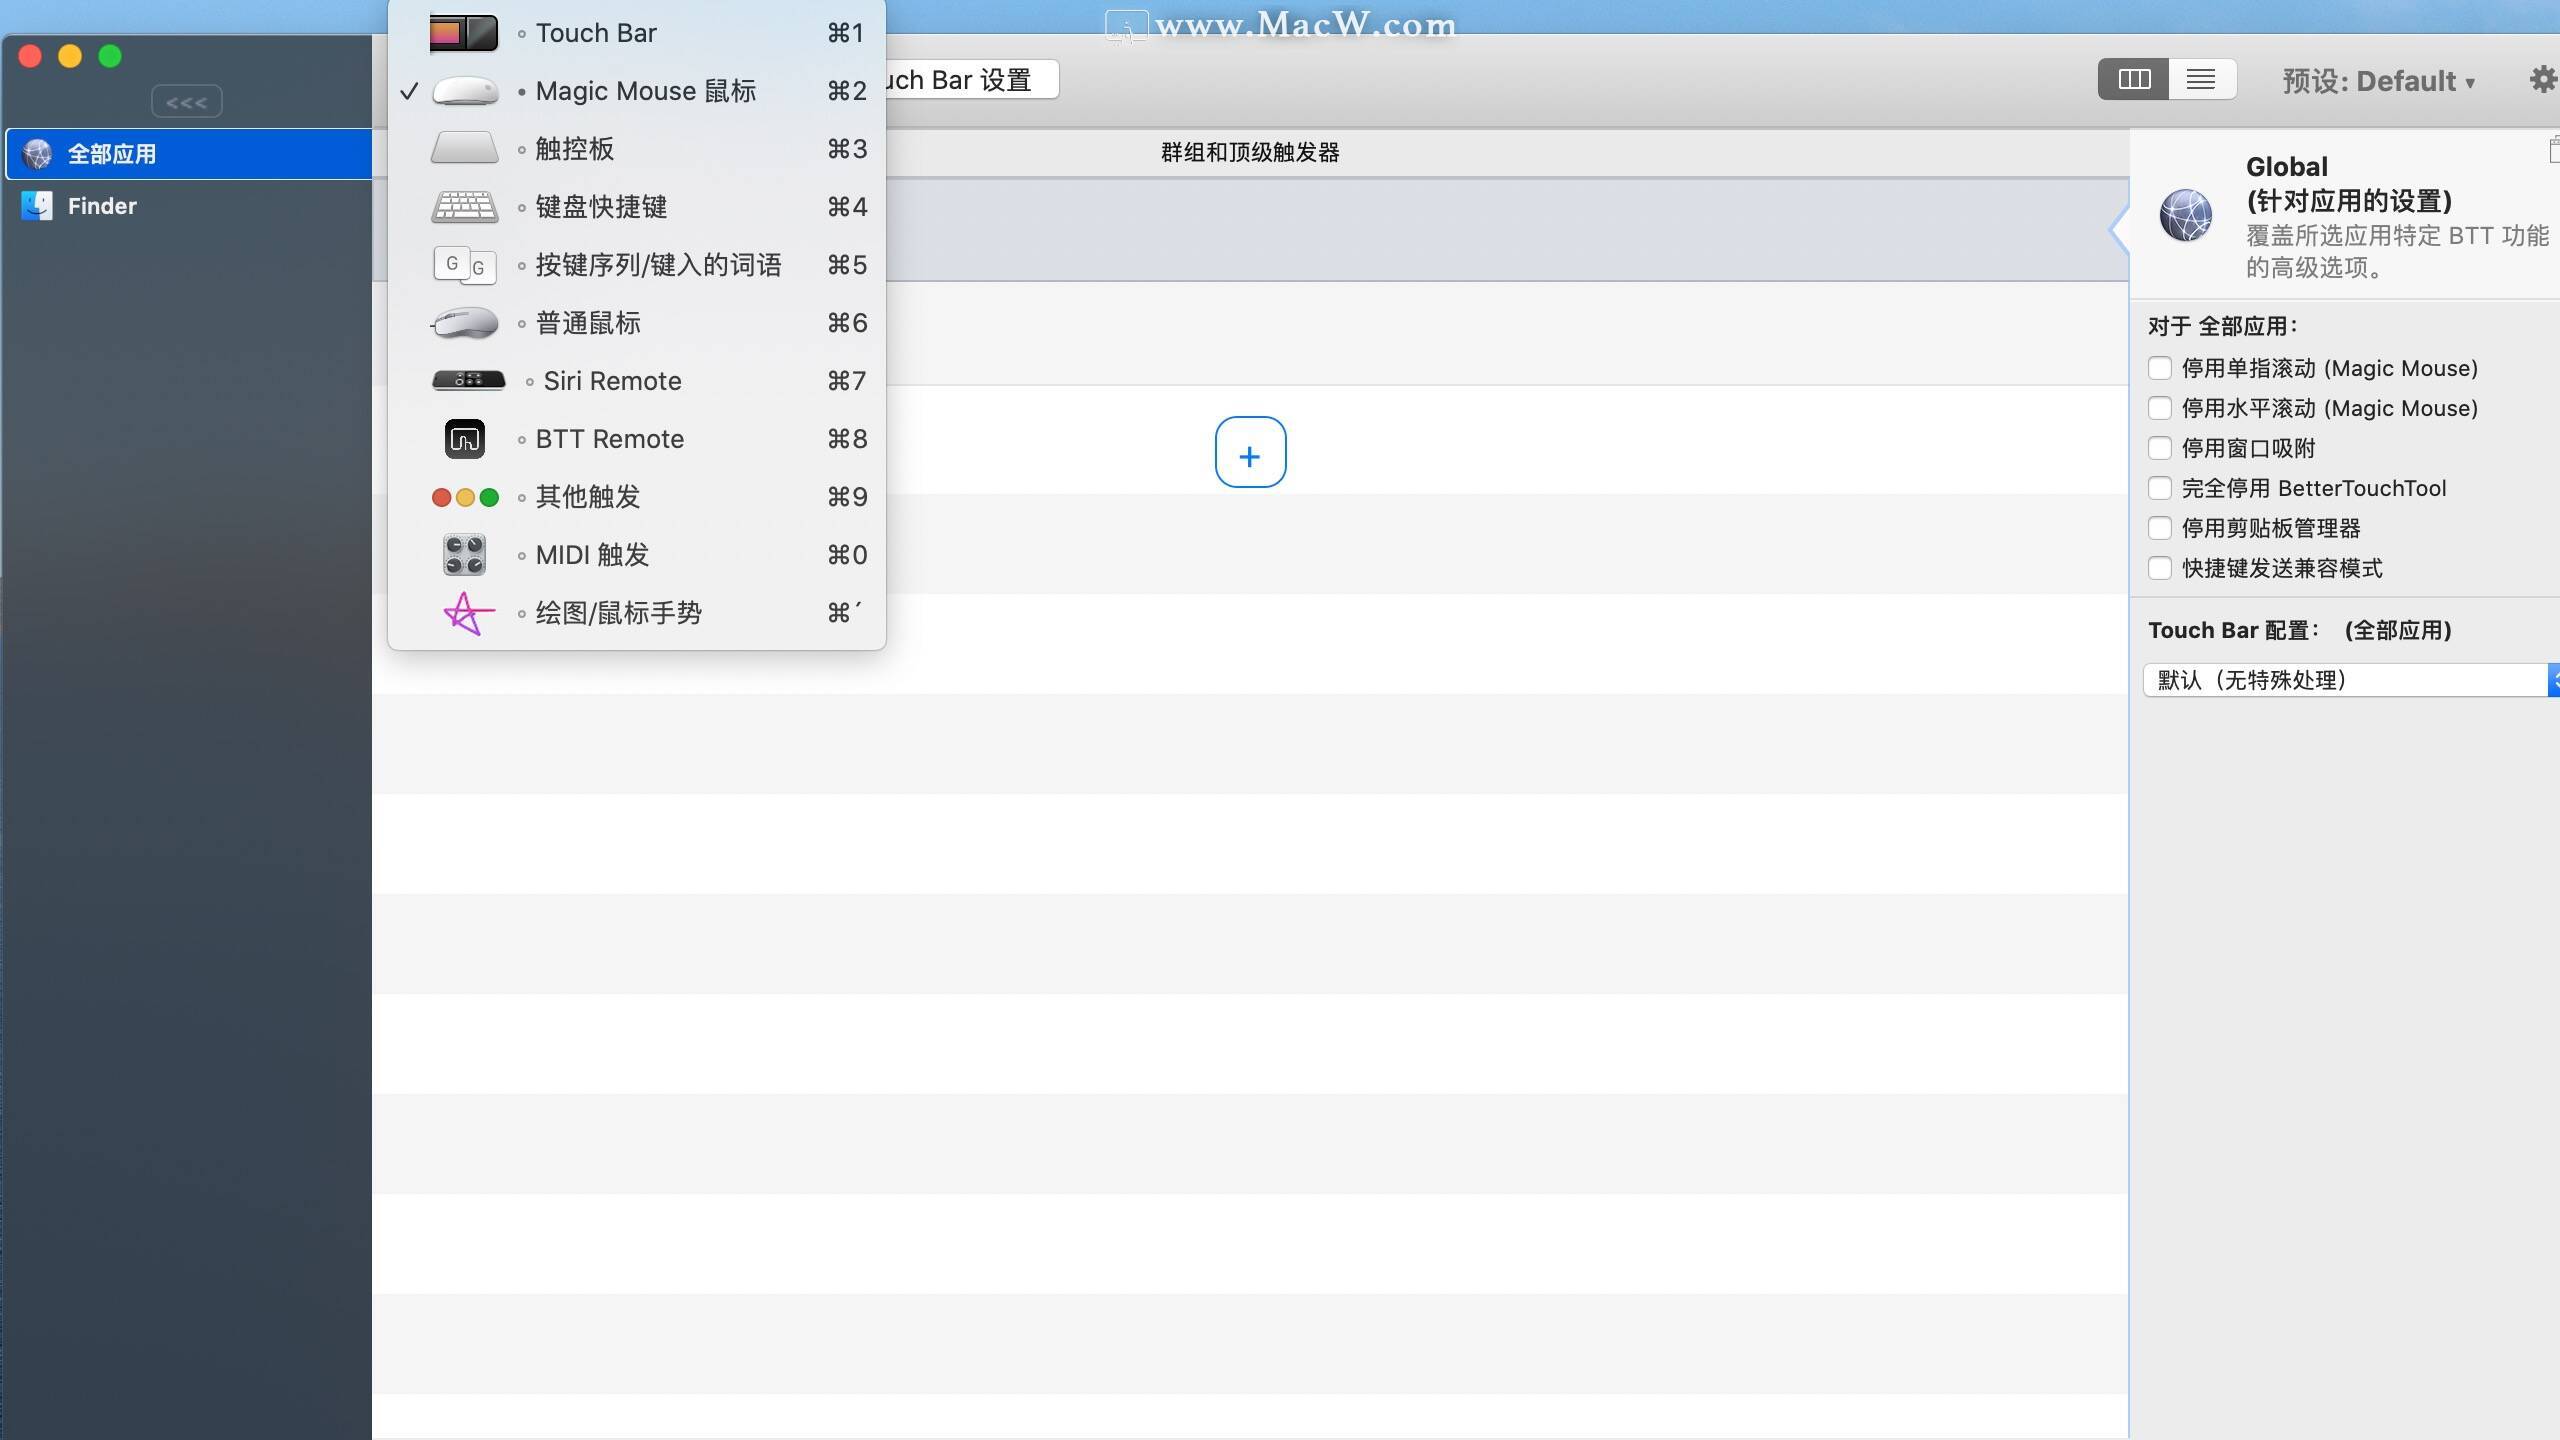This screenshot has width=2560, height=1440.
Task: Select Touch Bar trigger type
Action: [x=596, y=32]
